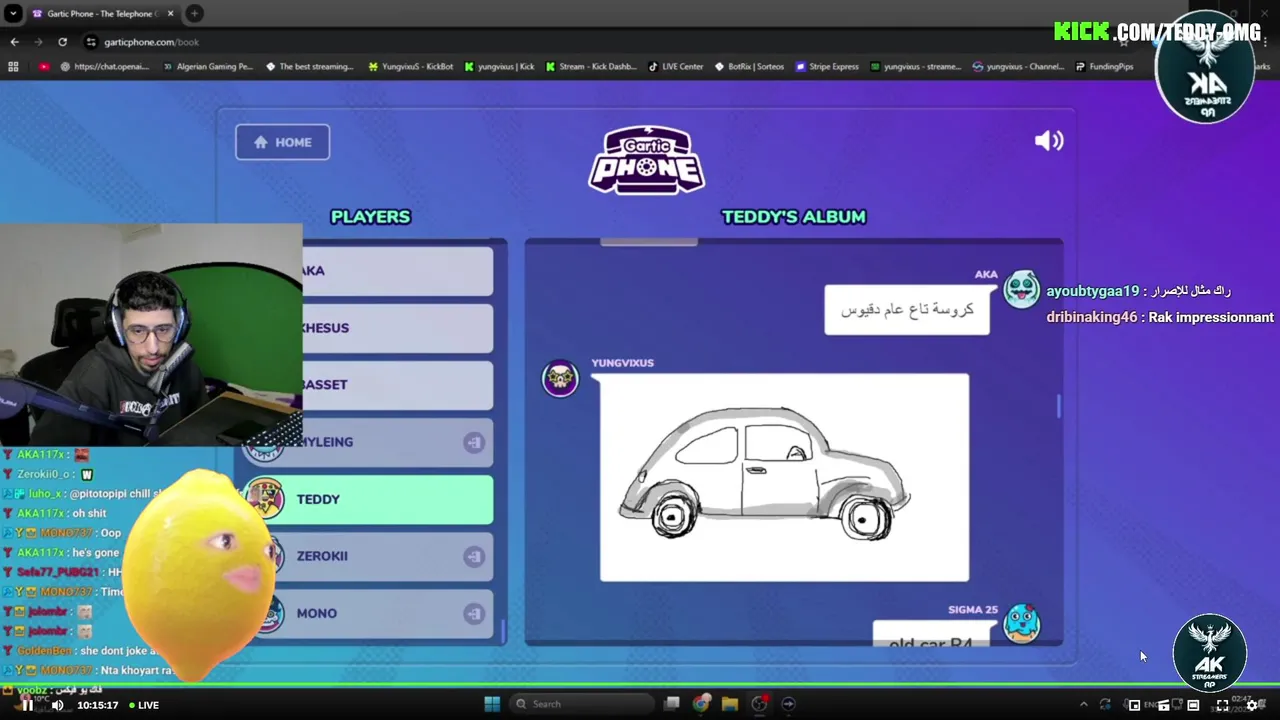Click the TEDDY'S ALBUM heading
Viewport: 1280px width, 720px height.
(794, 217)
